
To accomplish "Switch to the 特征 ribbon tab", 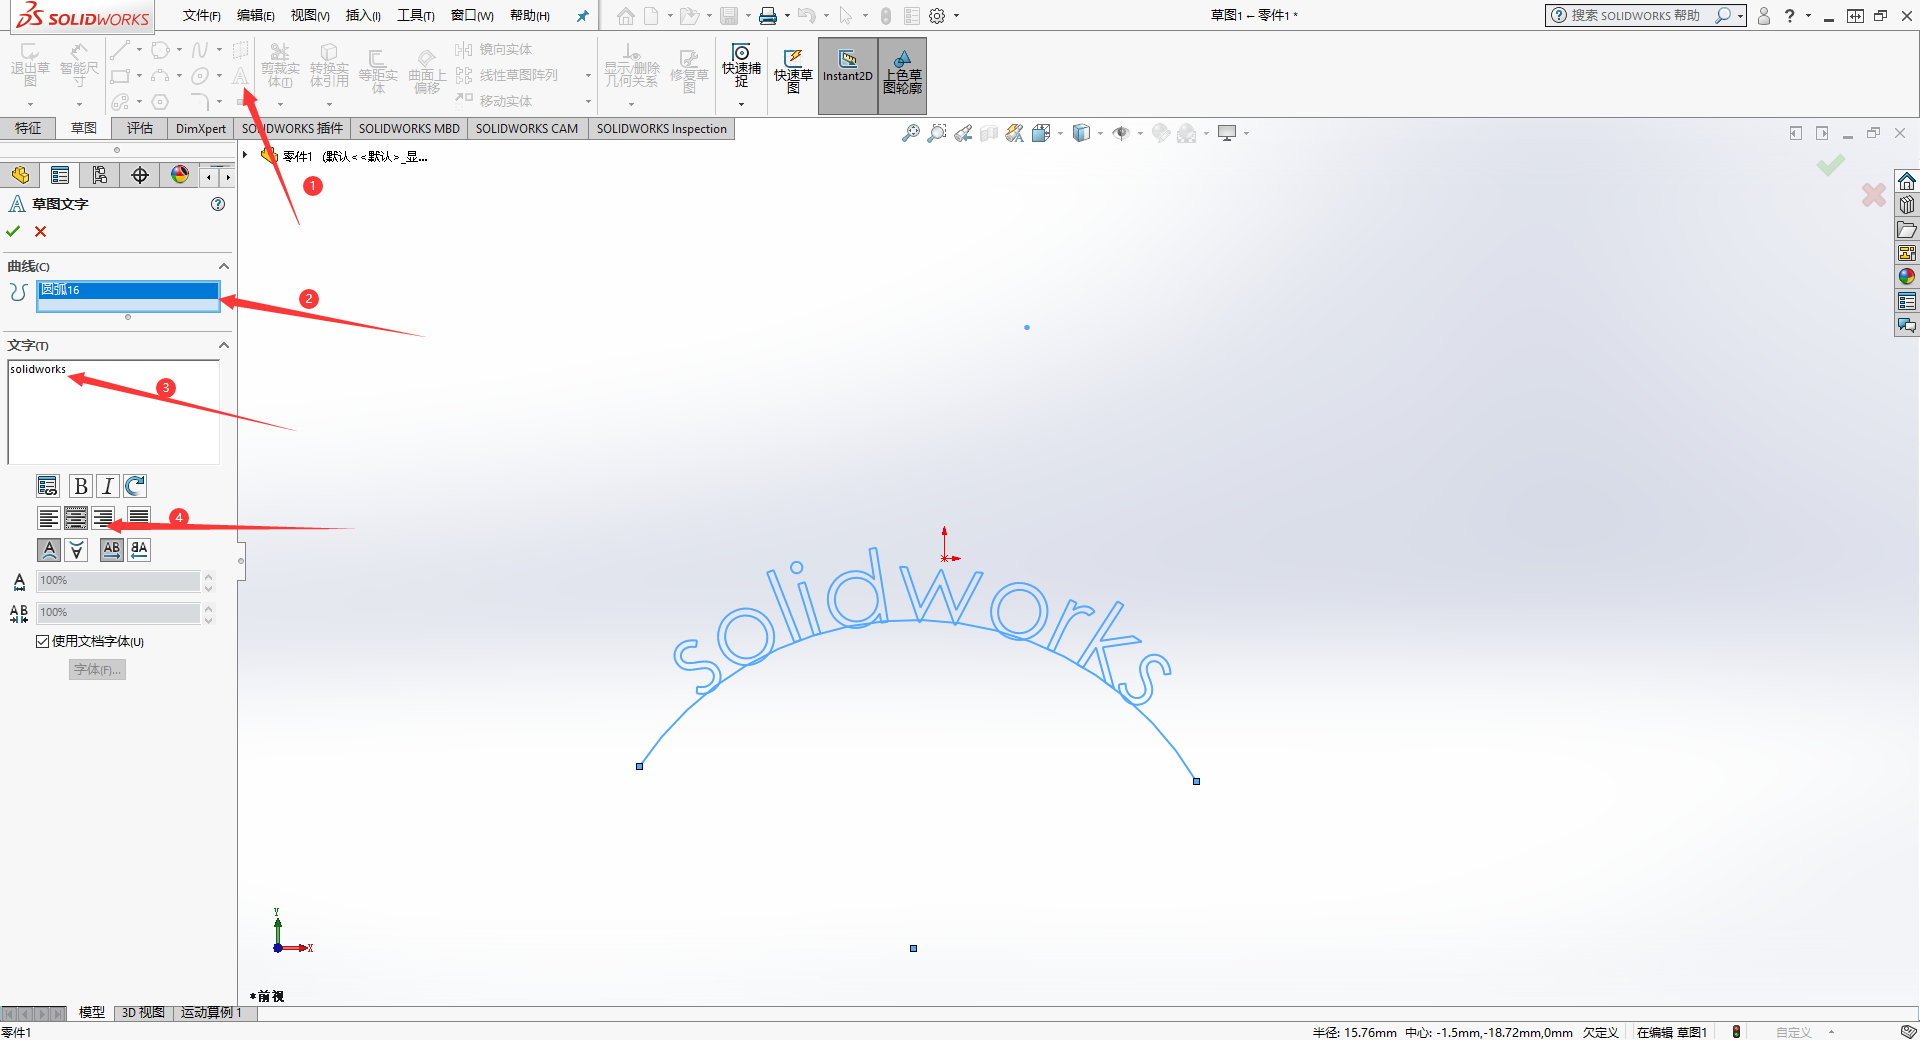I will pyautogui.click(x=28, y=128).
